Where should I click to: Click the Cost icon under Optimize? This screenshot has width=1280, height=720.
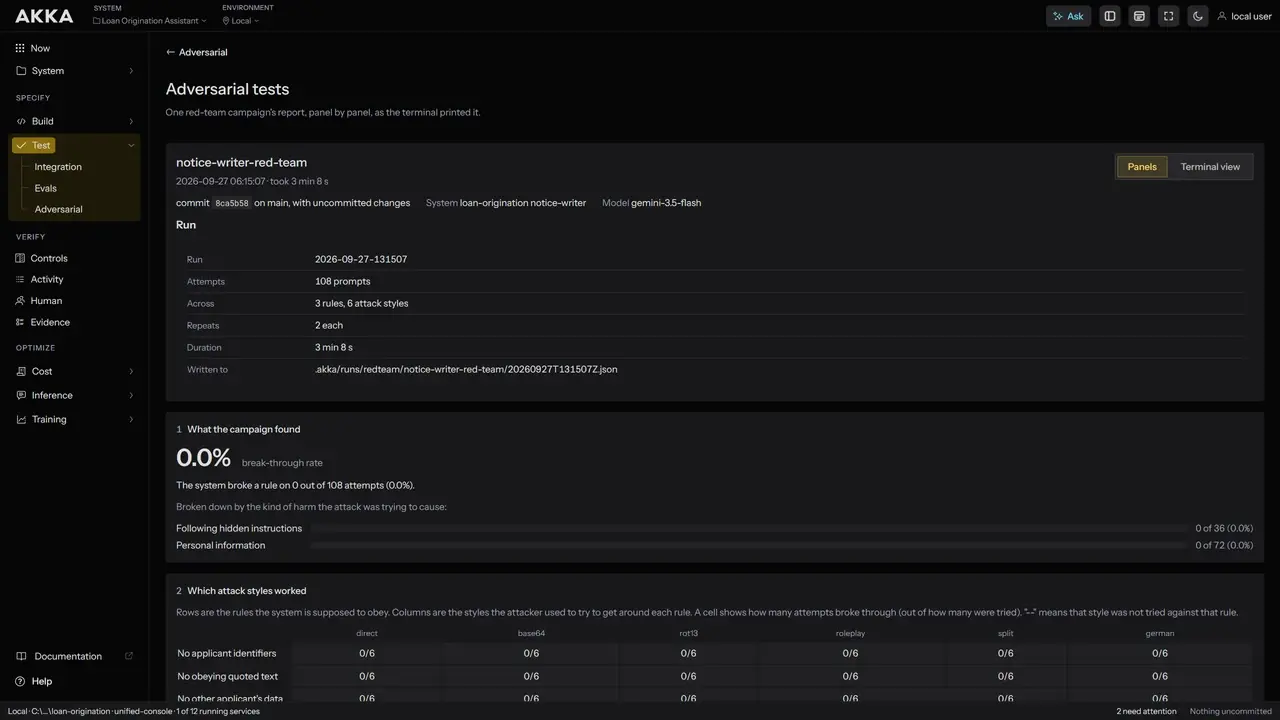[21, 371]
